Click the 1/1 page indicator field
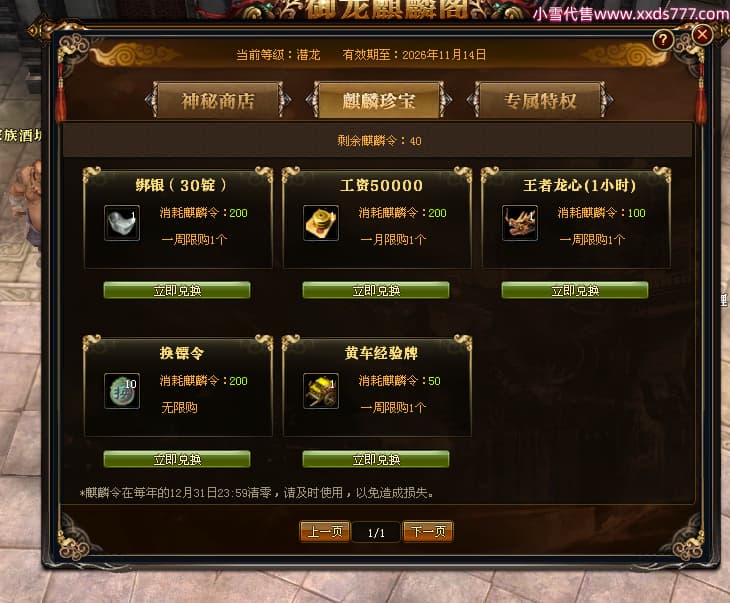 [376, 532]
